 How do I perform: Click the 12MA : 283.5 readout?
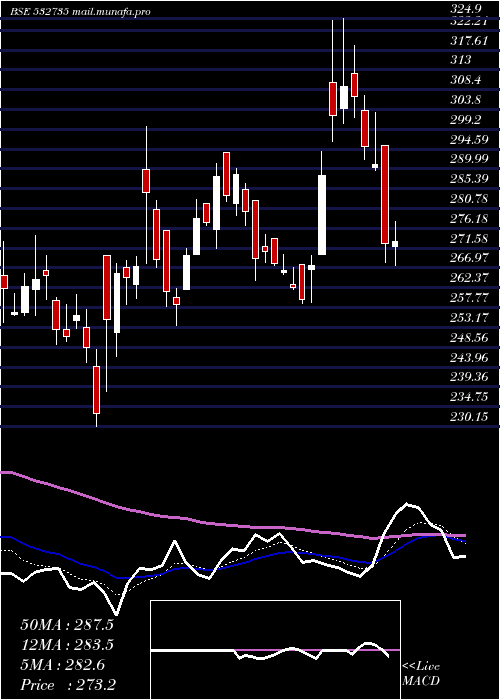pyautogui.click(x=67, y=645)
